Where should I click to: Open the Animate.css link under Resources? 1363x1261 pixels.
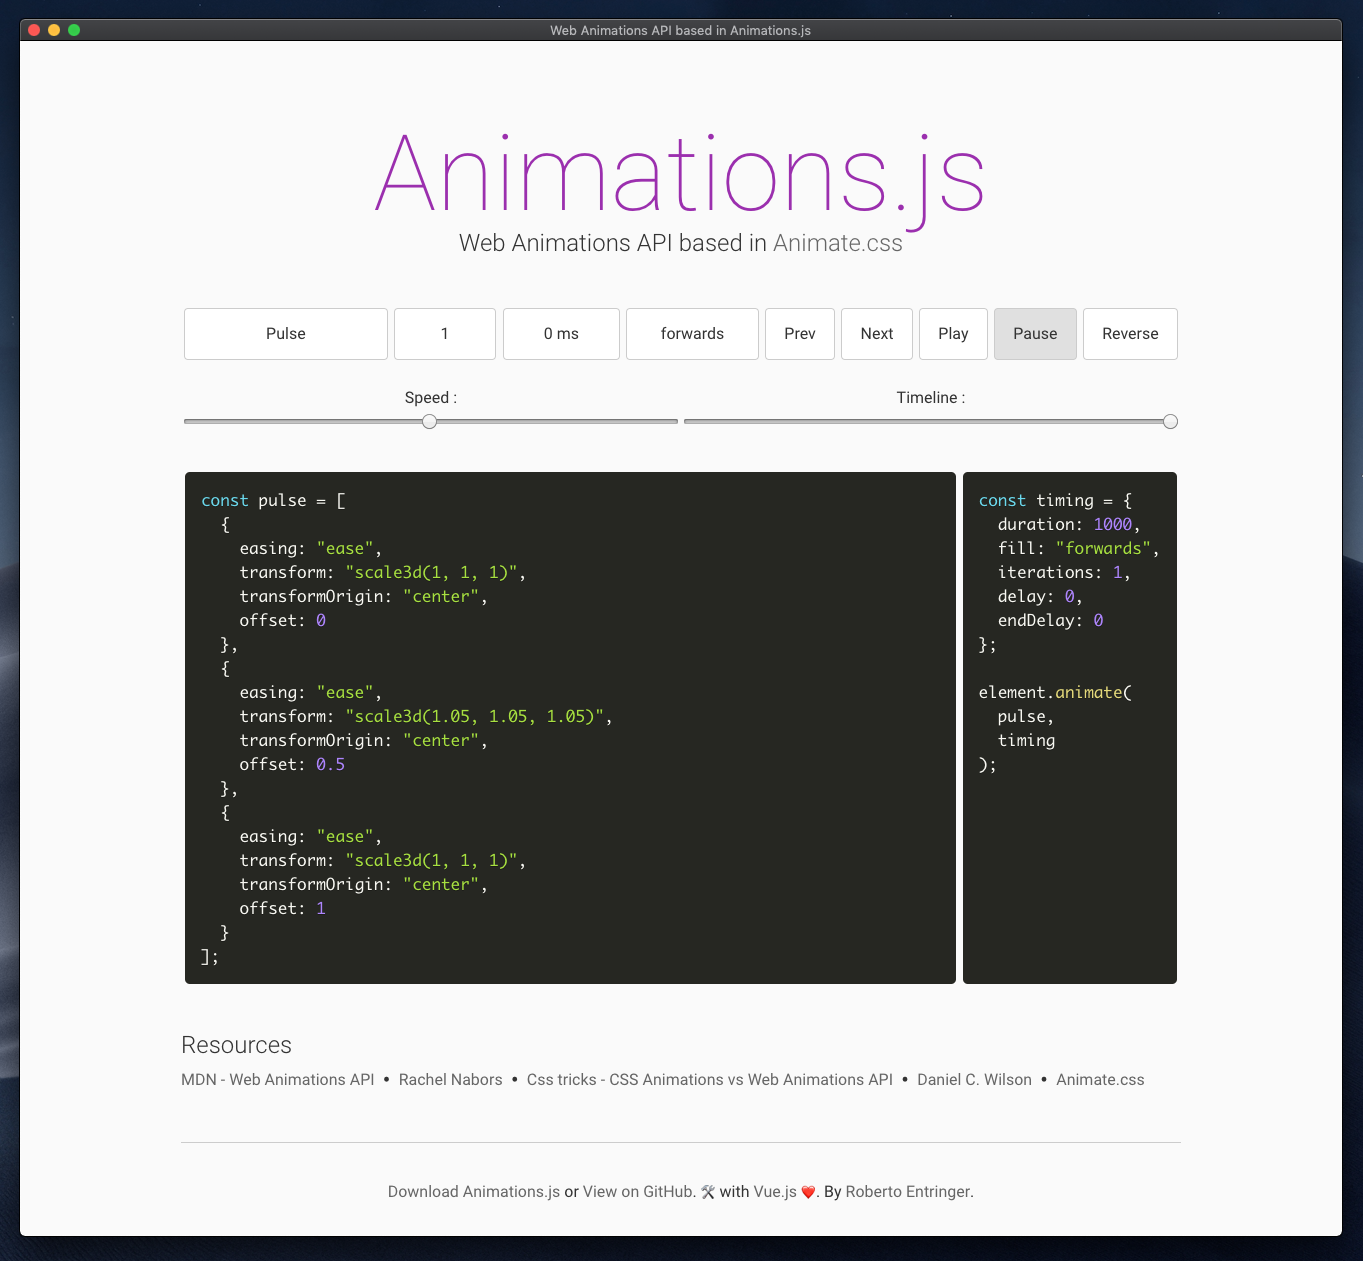click(x=1100, y=1080)
